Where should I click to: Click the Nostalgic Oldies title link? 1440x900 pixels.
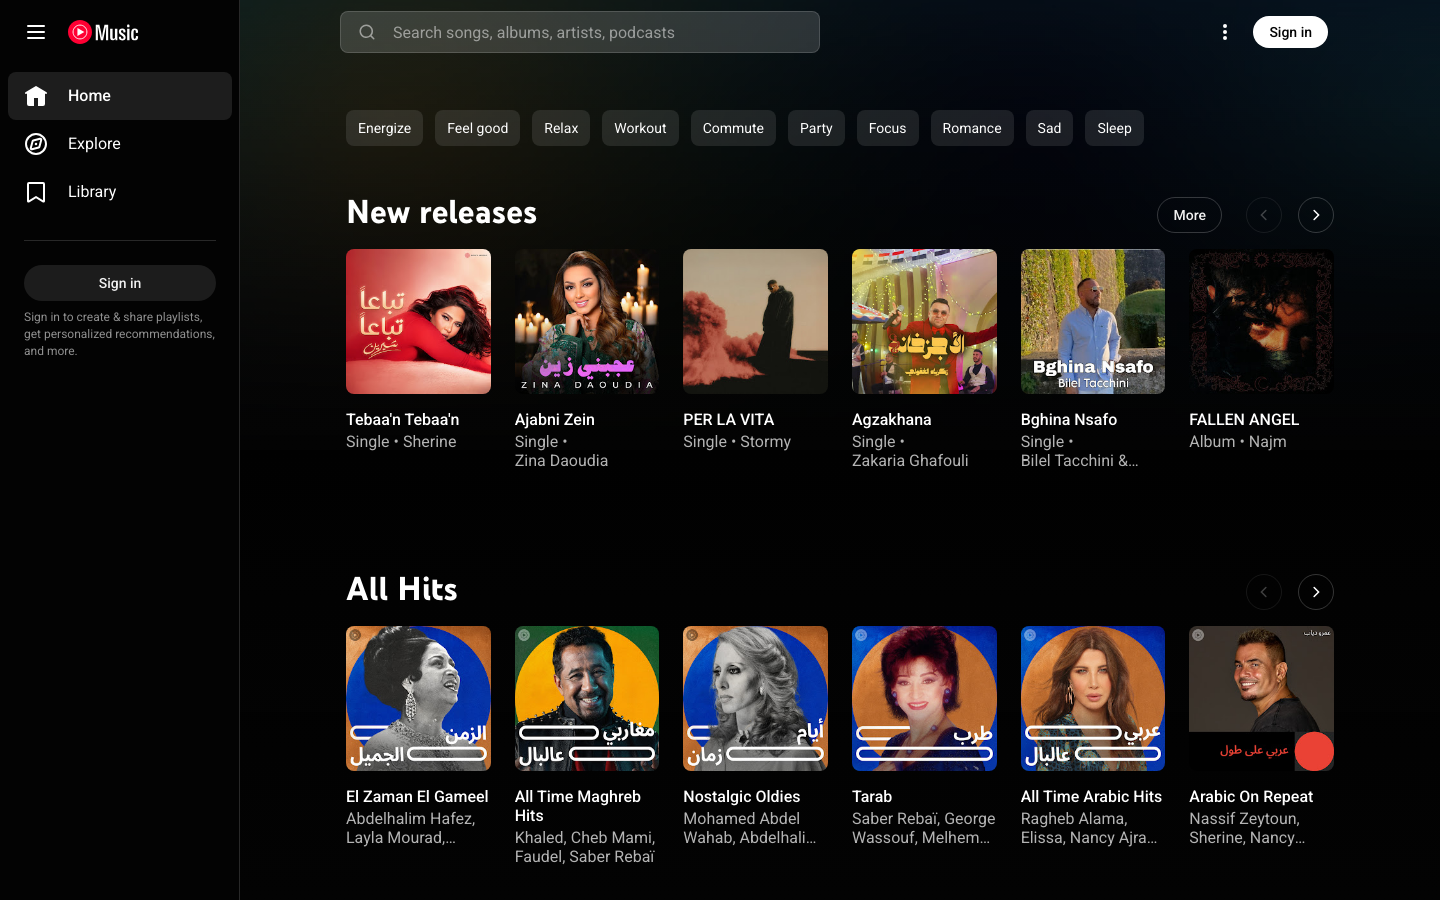coord(742,796)
